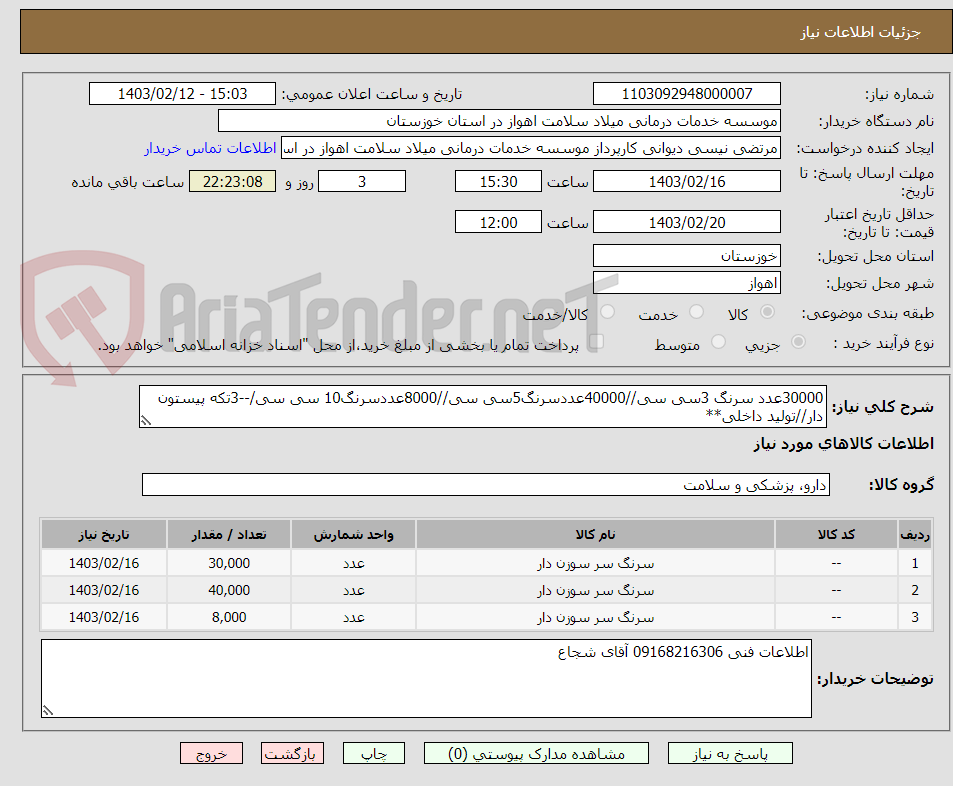Open اطلاعات تماس خریدار link
This screenshot has height=786, width=953.
coord(210,148)
